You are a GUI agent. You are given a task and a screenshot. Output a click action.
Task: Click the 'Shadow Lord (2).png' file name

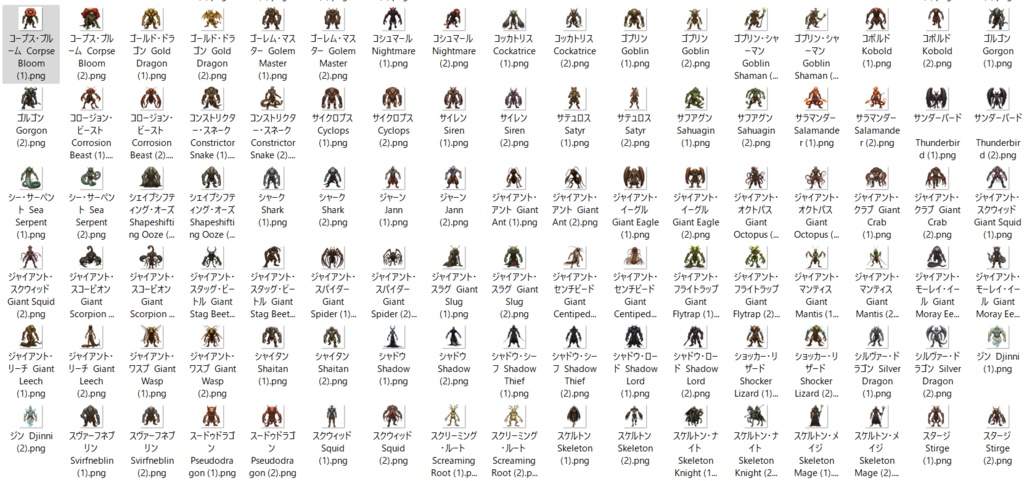[x=696, y=375]
